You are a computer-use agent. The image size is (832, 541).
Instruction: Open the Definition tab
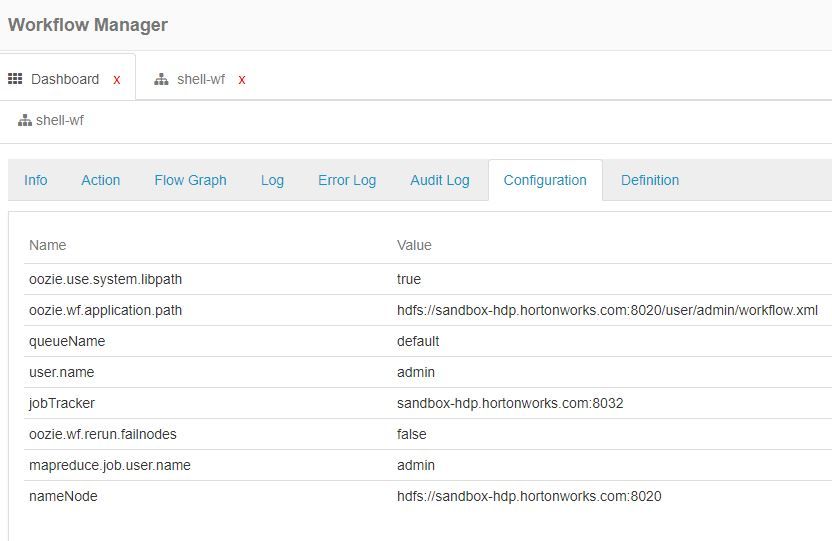(x=650, y=180)
